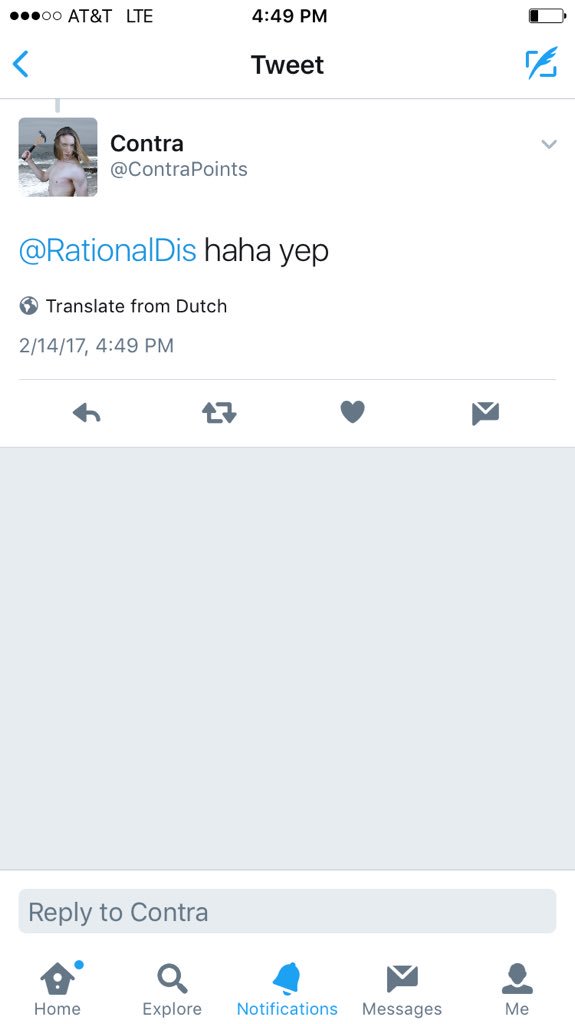The image size is (575, 1024).
Task: Open the @RationalDis mention link
Action: click(x=108, y=251)
